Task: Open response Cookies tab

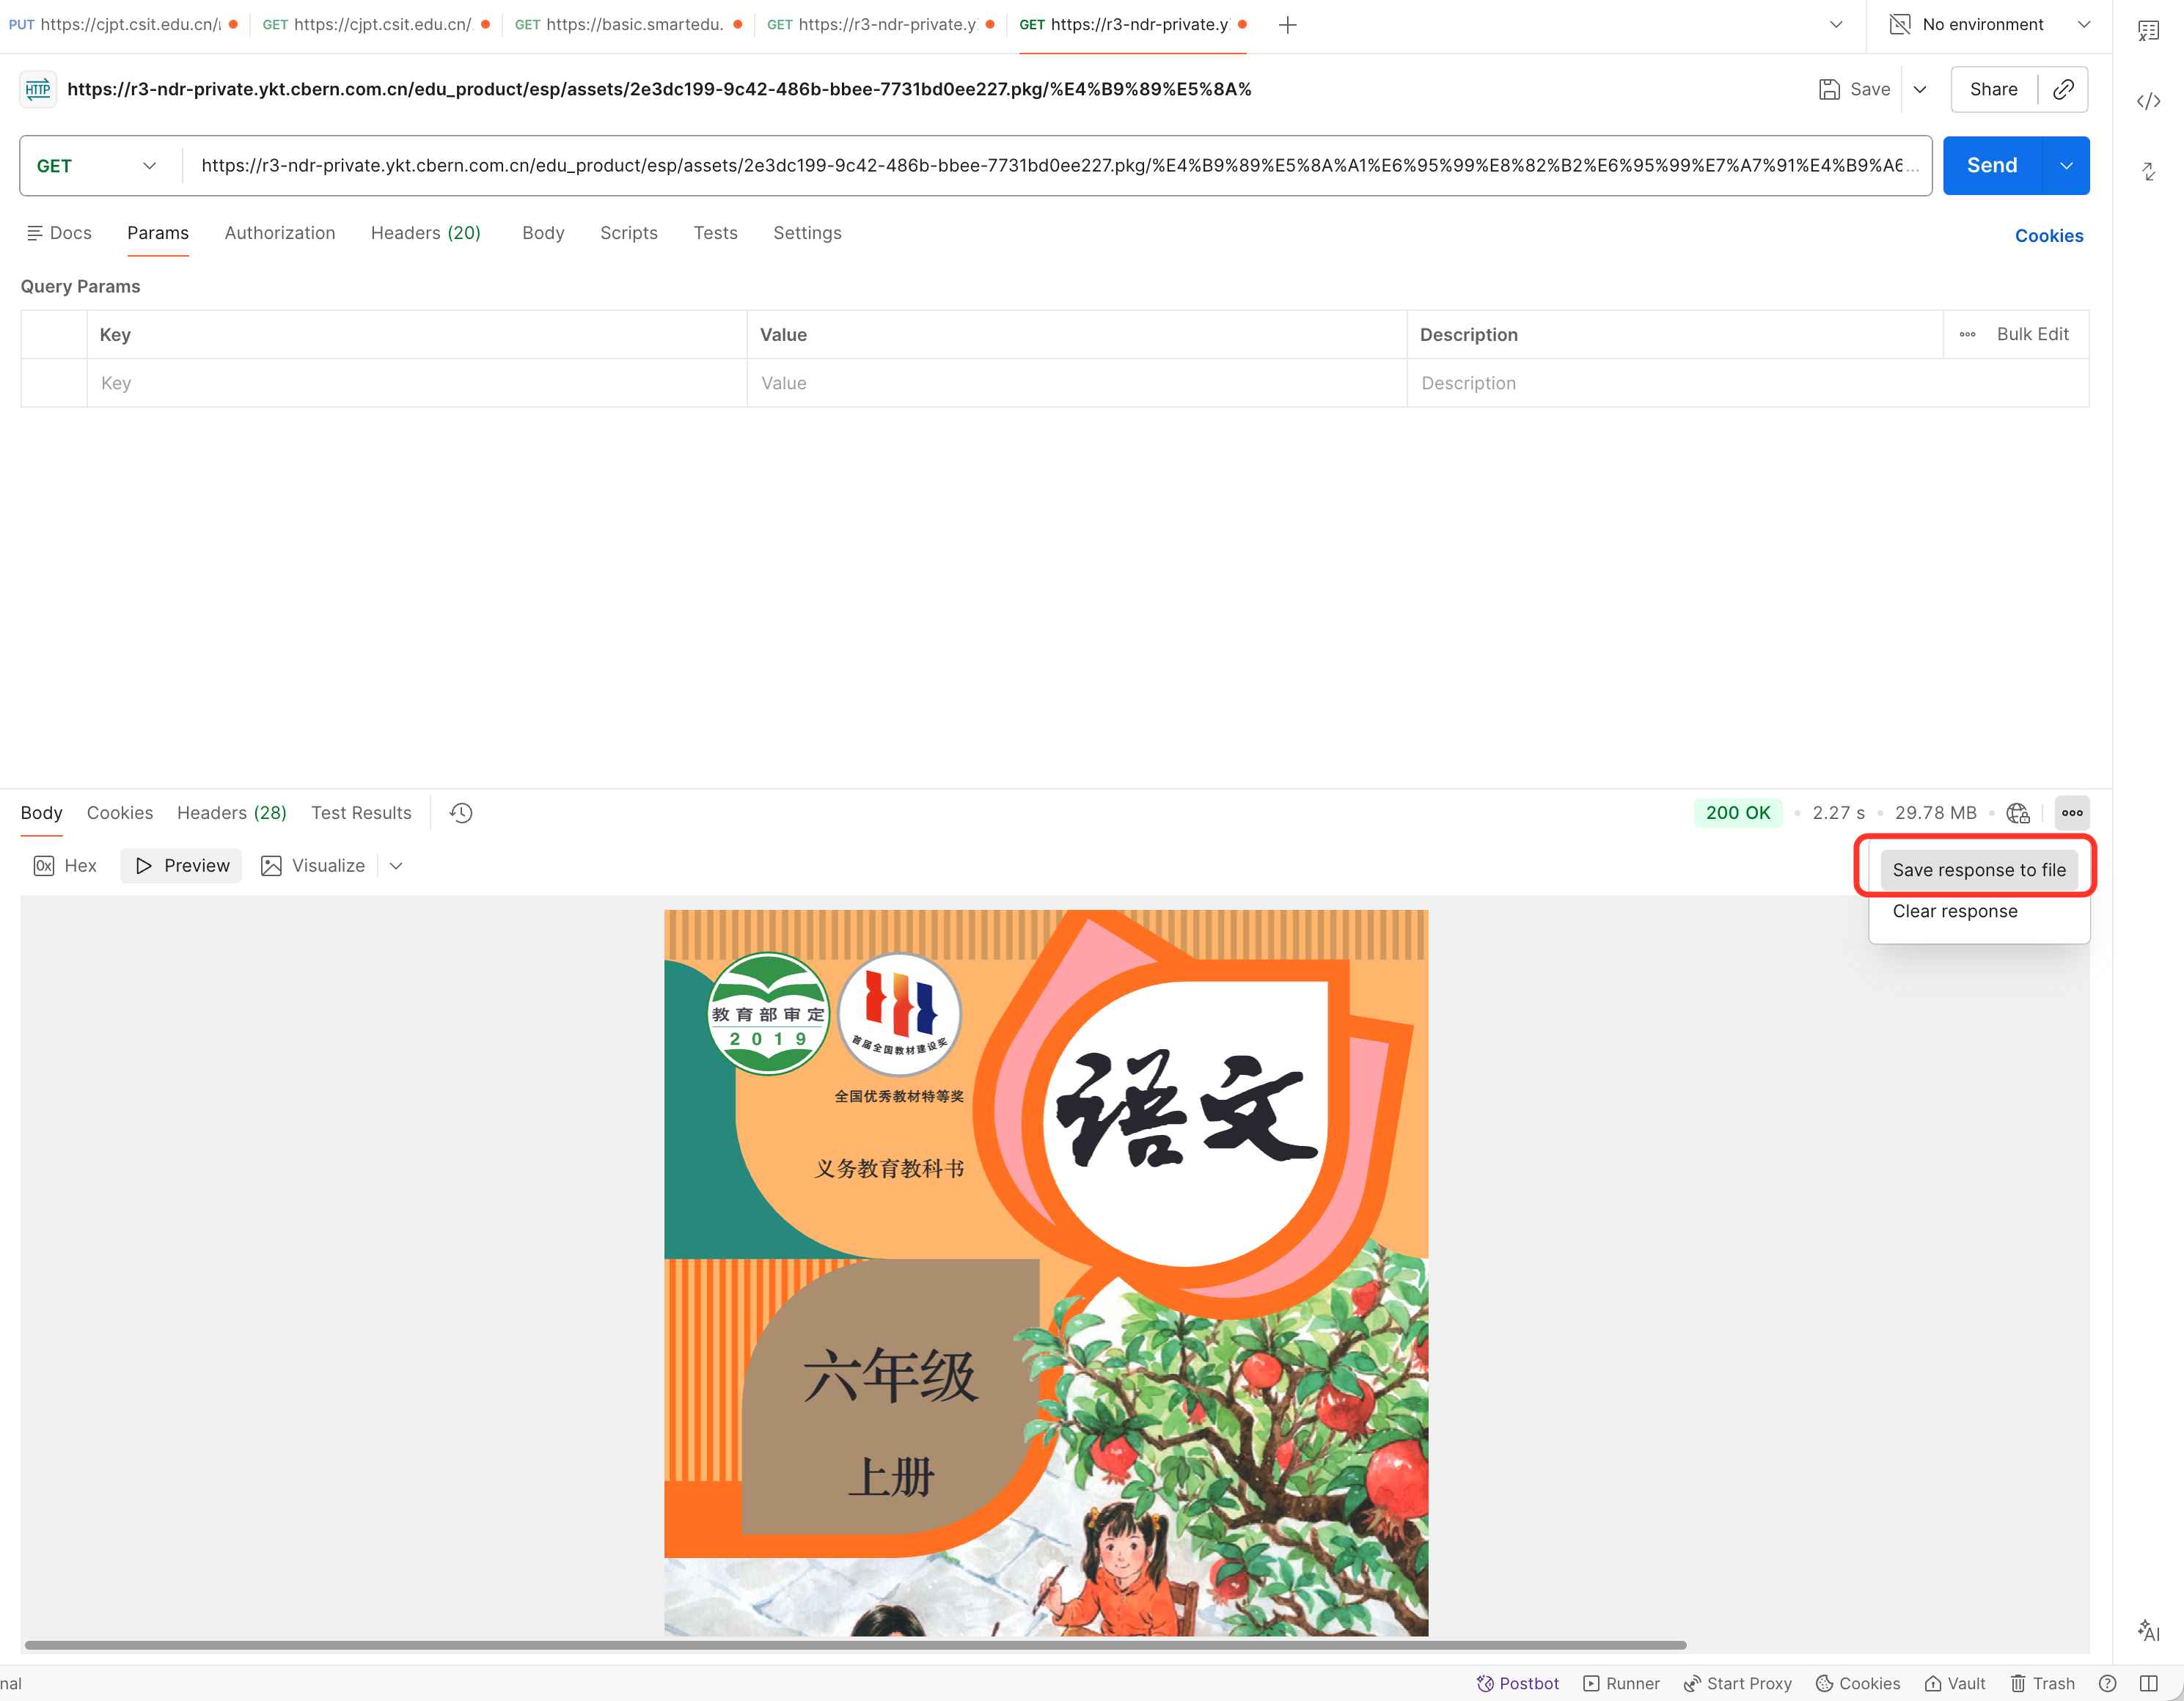Action: [120, 813]
